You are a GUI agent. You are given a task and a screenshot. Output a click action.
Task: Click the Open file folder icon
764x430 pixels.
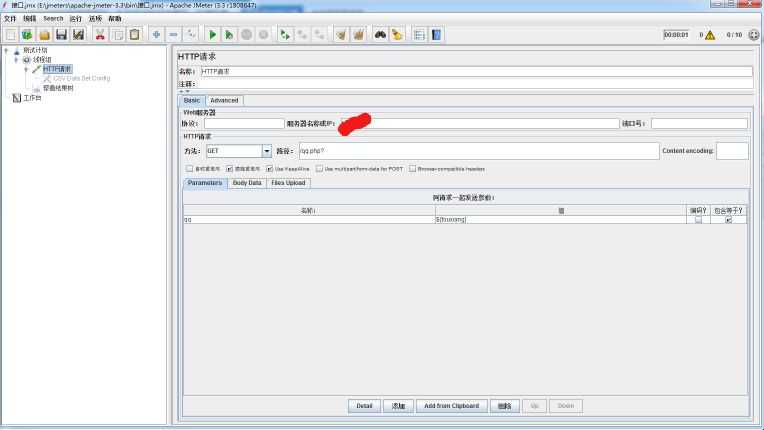pos(44,35)
